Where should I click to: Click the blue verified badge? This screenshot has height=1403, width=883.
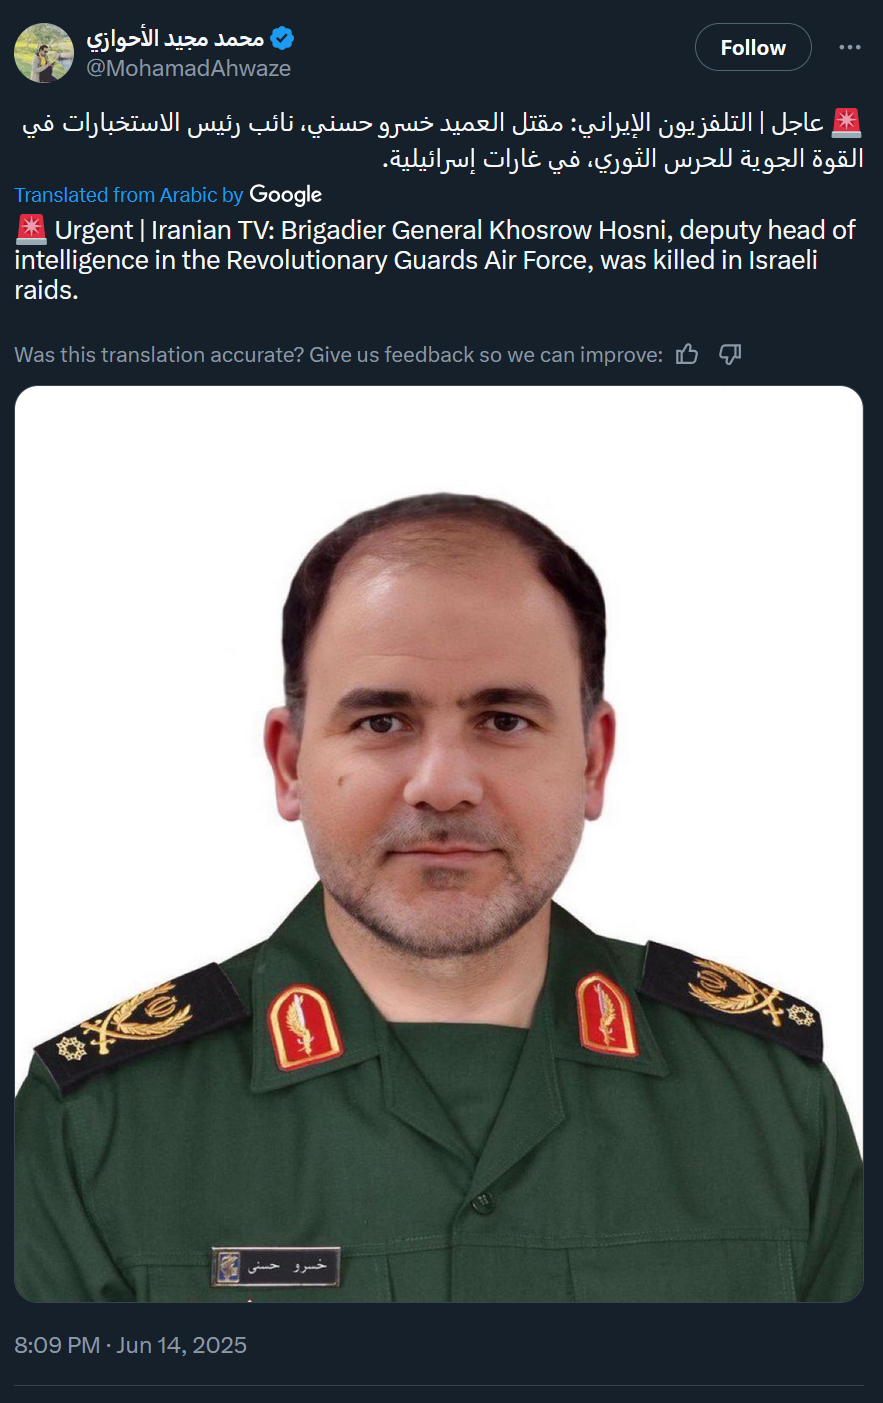[x=283, y=39]
